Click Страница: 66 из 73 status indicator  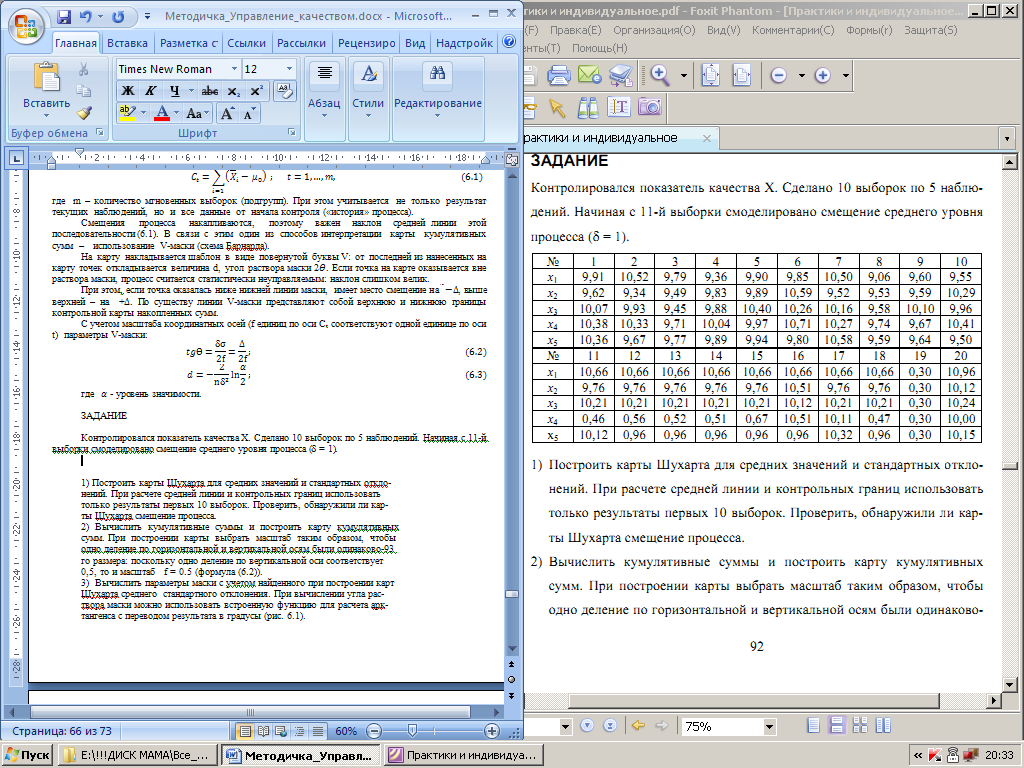coord(62,731)
